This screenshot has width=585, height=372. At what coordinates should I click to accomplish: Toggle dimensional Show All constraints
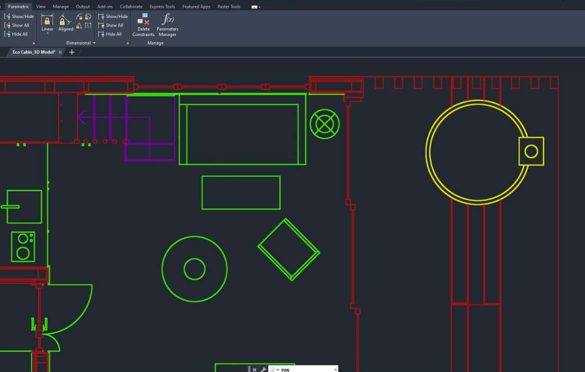(110, 25)
